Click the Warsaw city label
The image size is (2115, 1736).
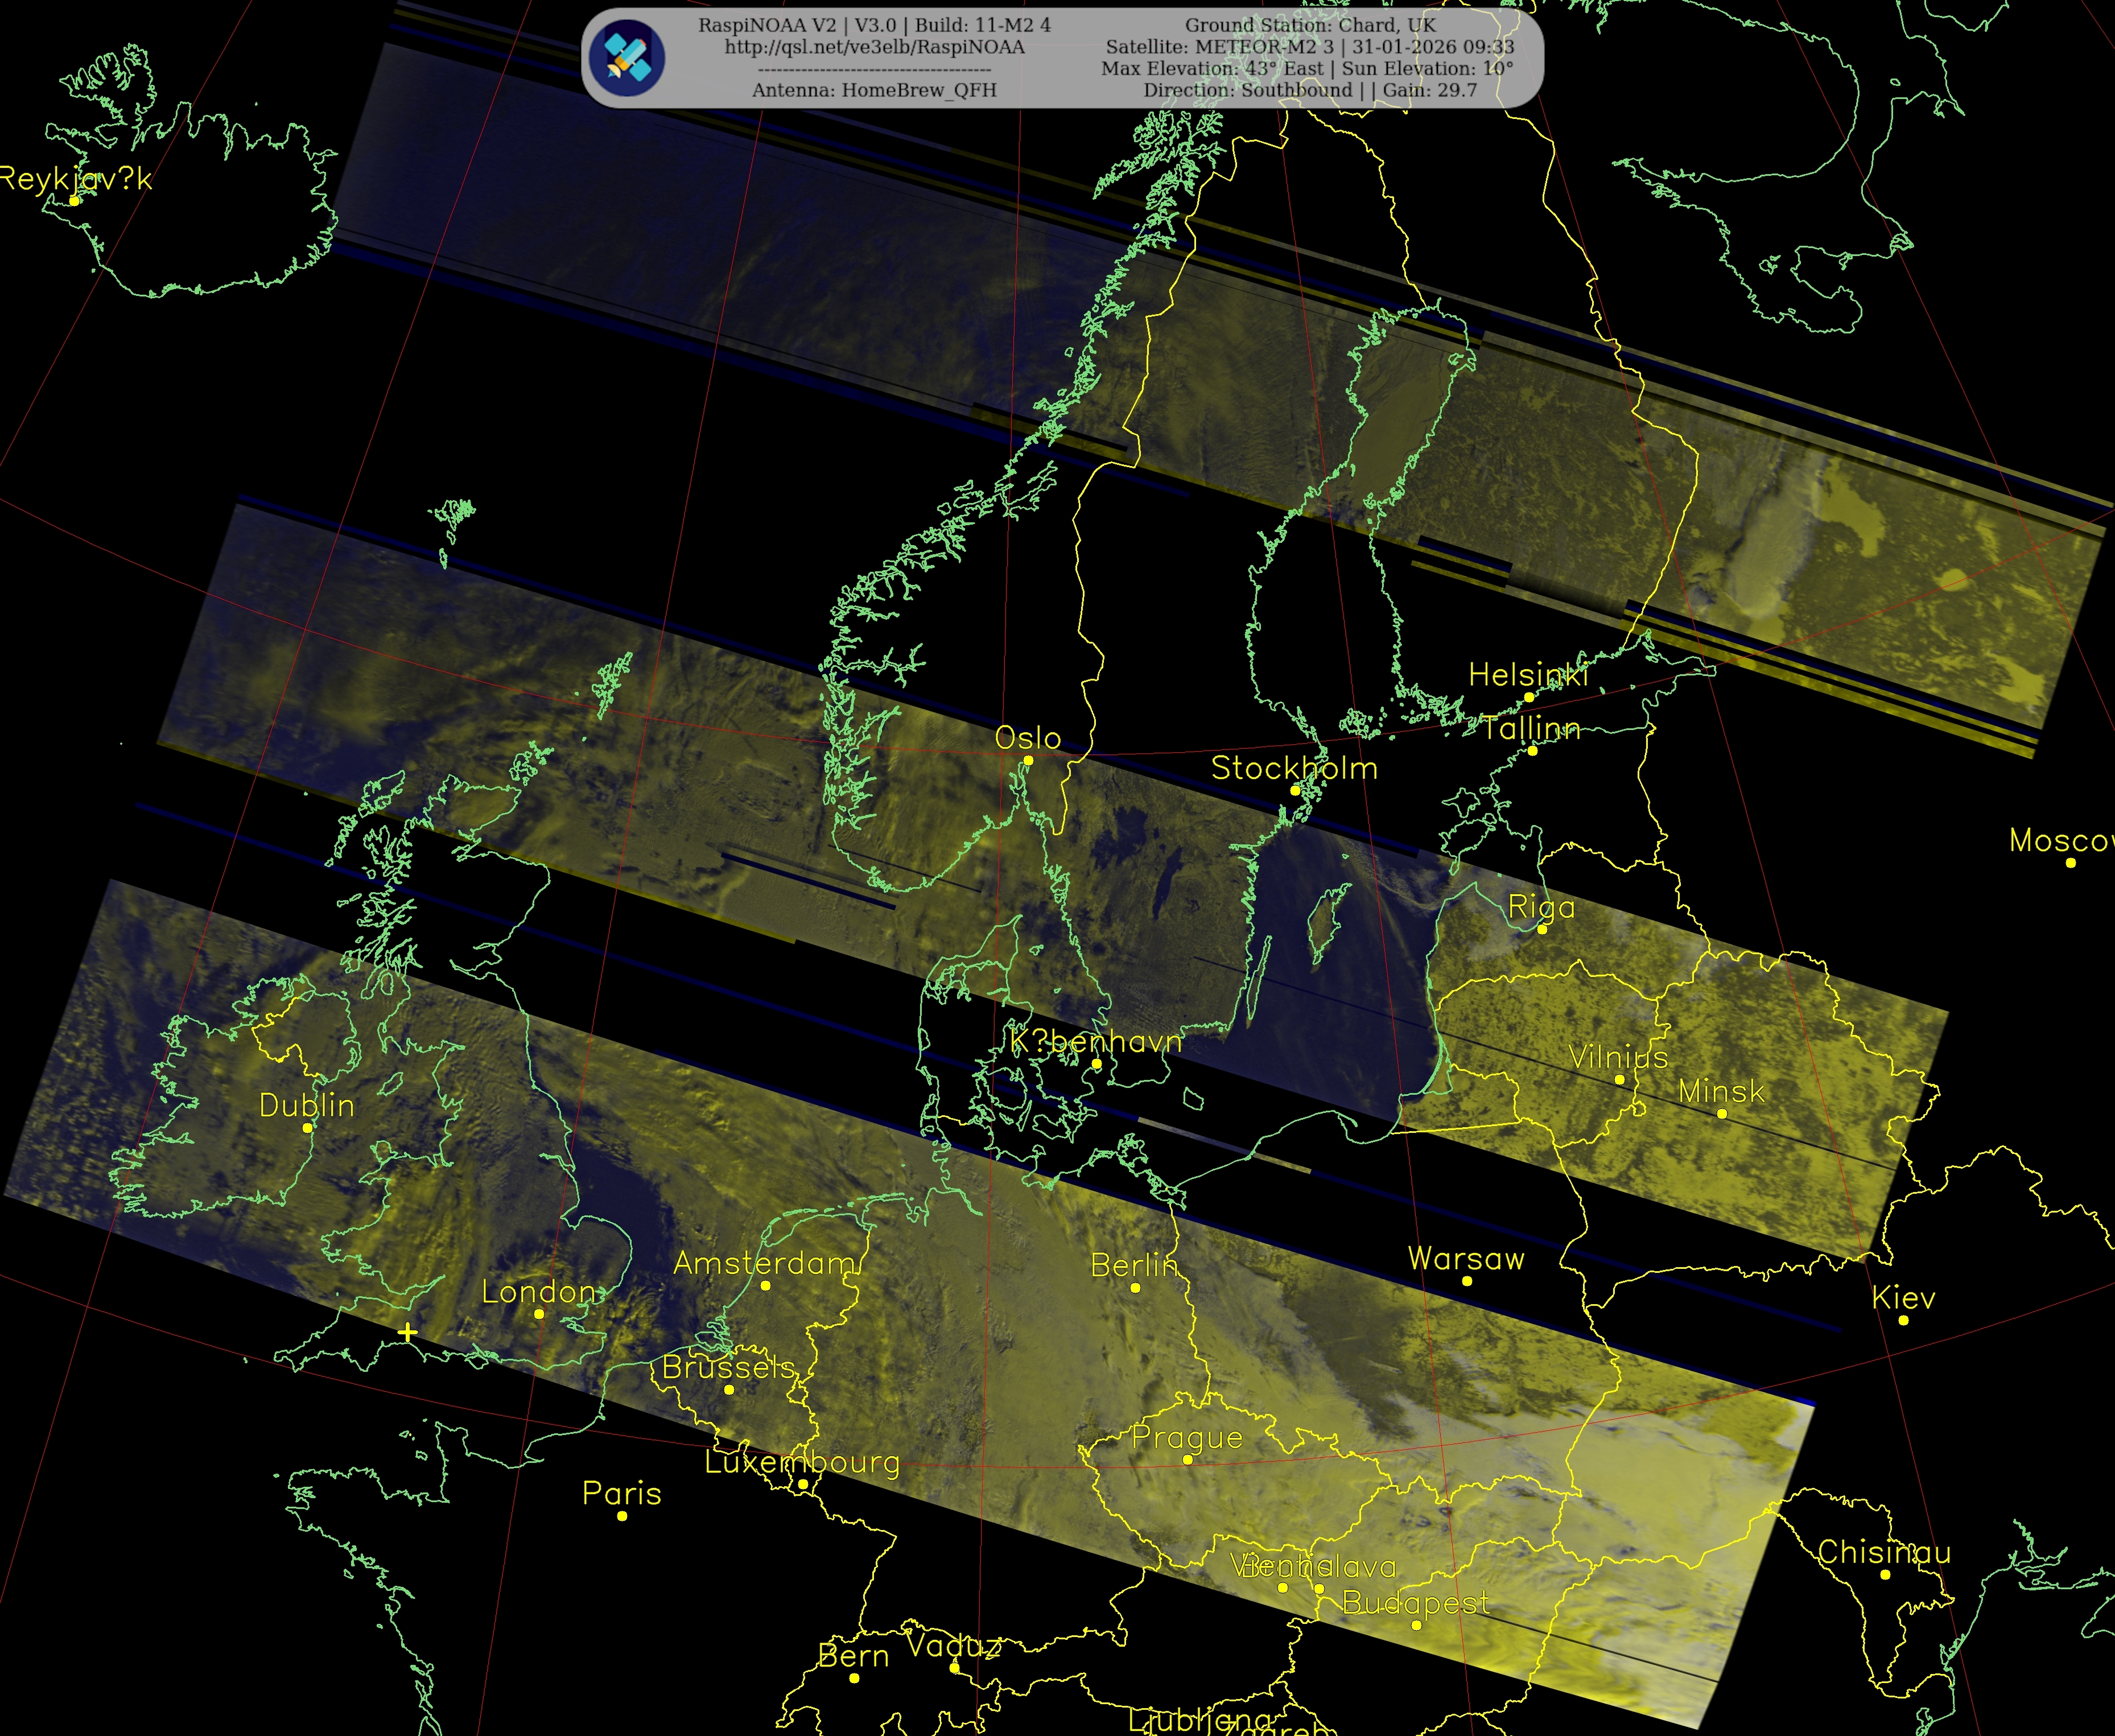pyautogui.click(x=1466, y=1259)
